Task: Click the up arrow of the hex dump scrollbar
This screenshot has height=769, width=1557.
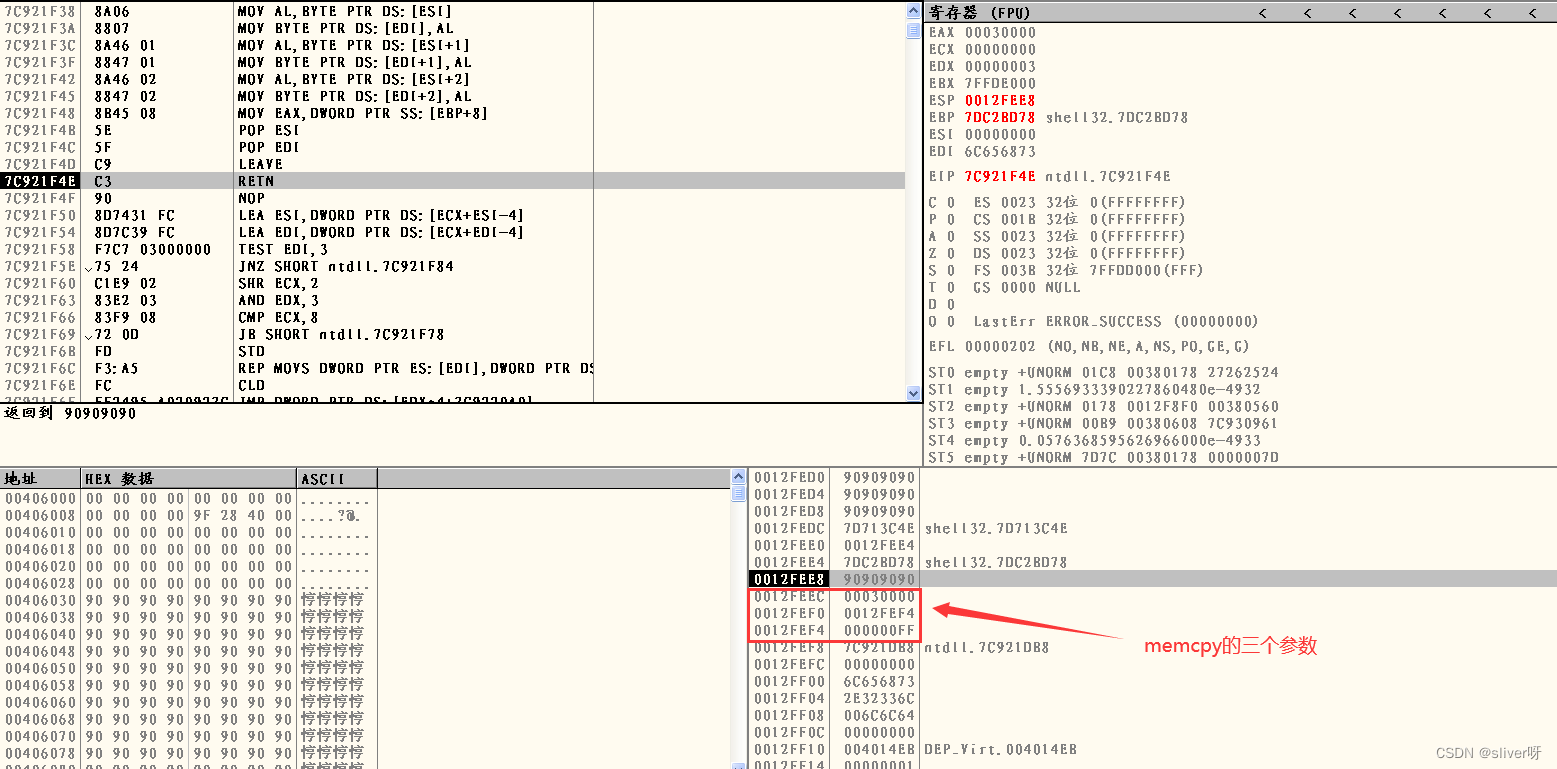Action: (738, 478)
